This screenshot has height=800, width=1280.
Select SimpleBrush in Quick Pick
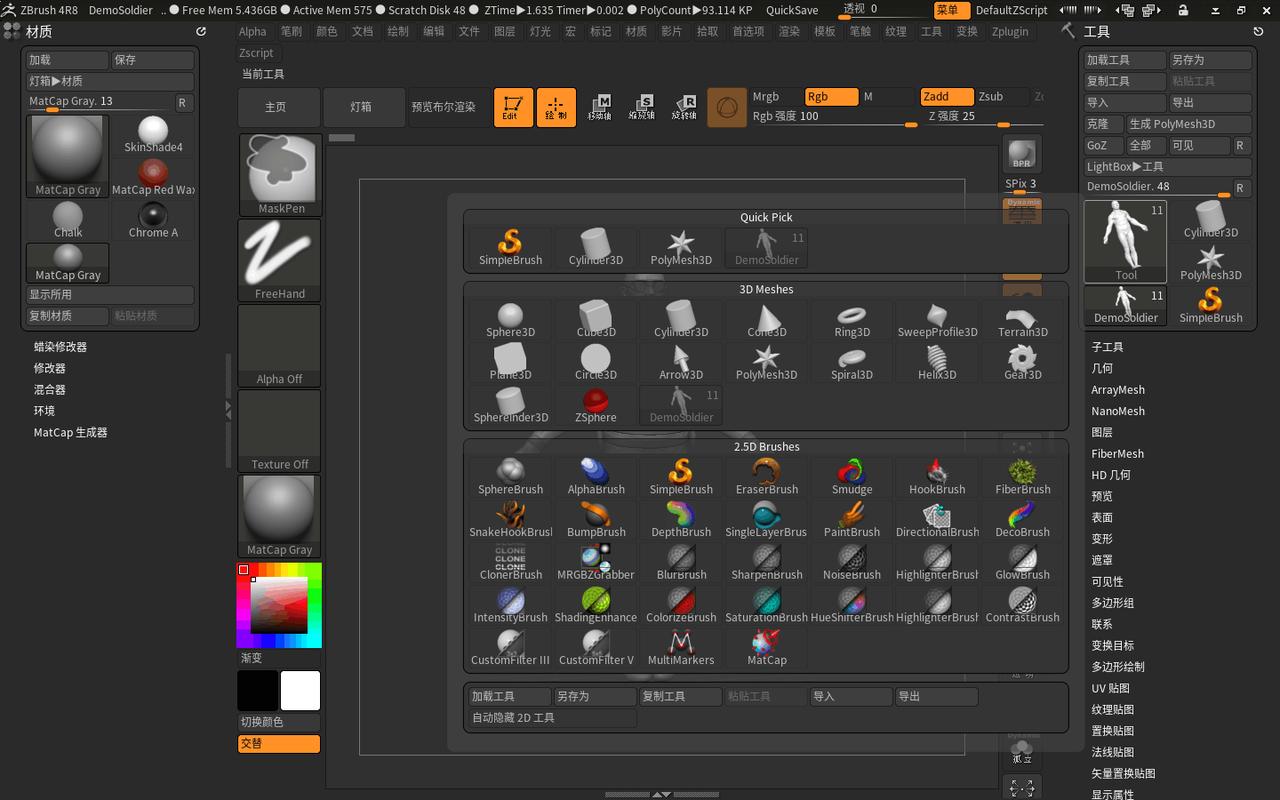coord(510,248)
